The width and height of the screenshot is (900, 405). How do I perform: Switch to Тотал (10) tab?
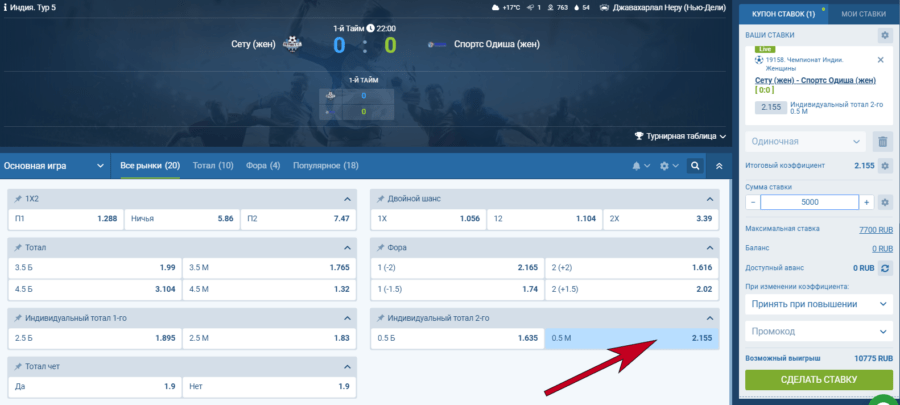[213, 166]
